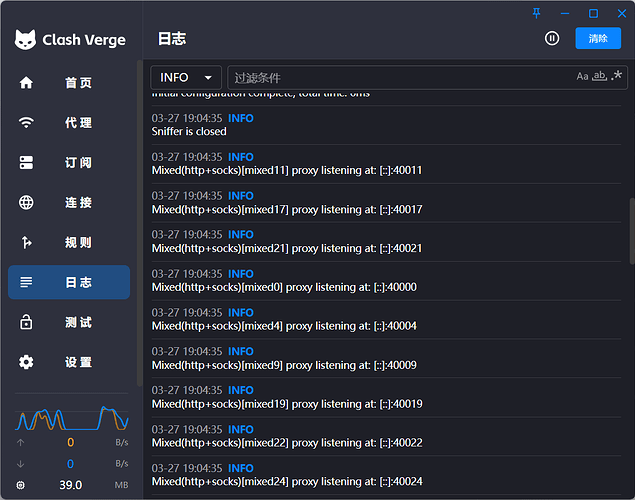
Task: Open the INFO log level dropdown
Action: click(186, 77)
